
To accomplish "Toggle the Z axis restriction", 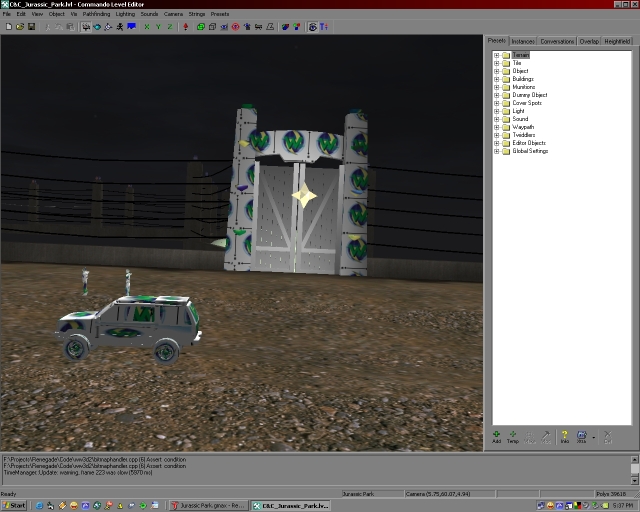I will 170,27.
